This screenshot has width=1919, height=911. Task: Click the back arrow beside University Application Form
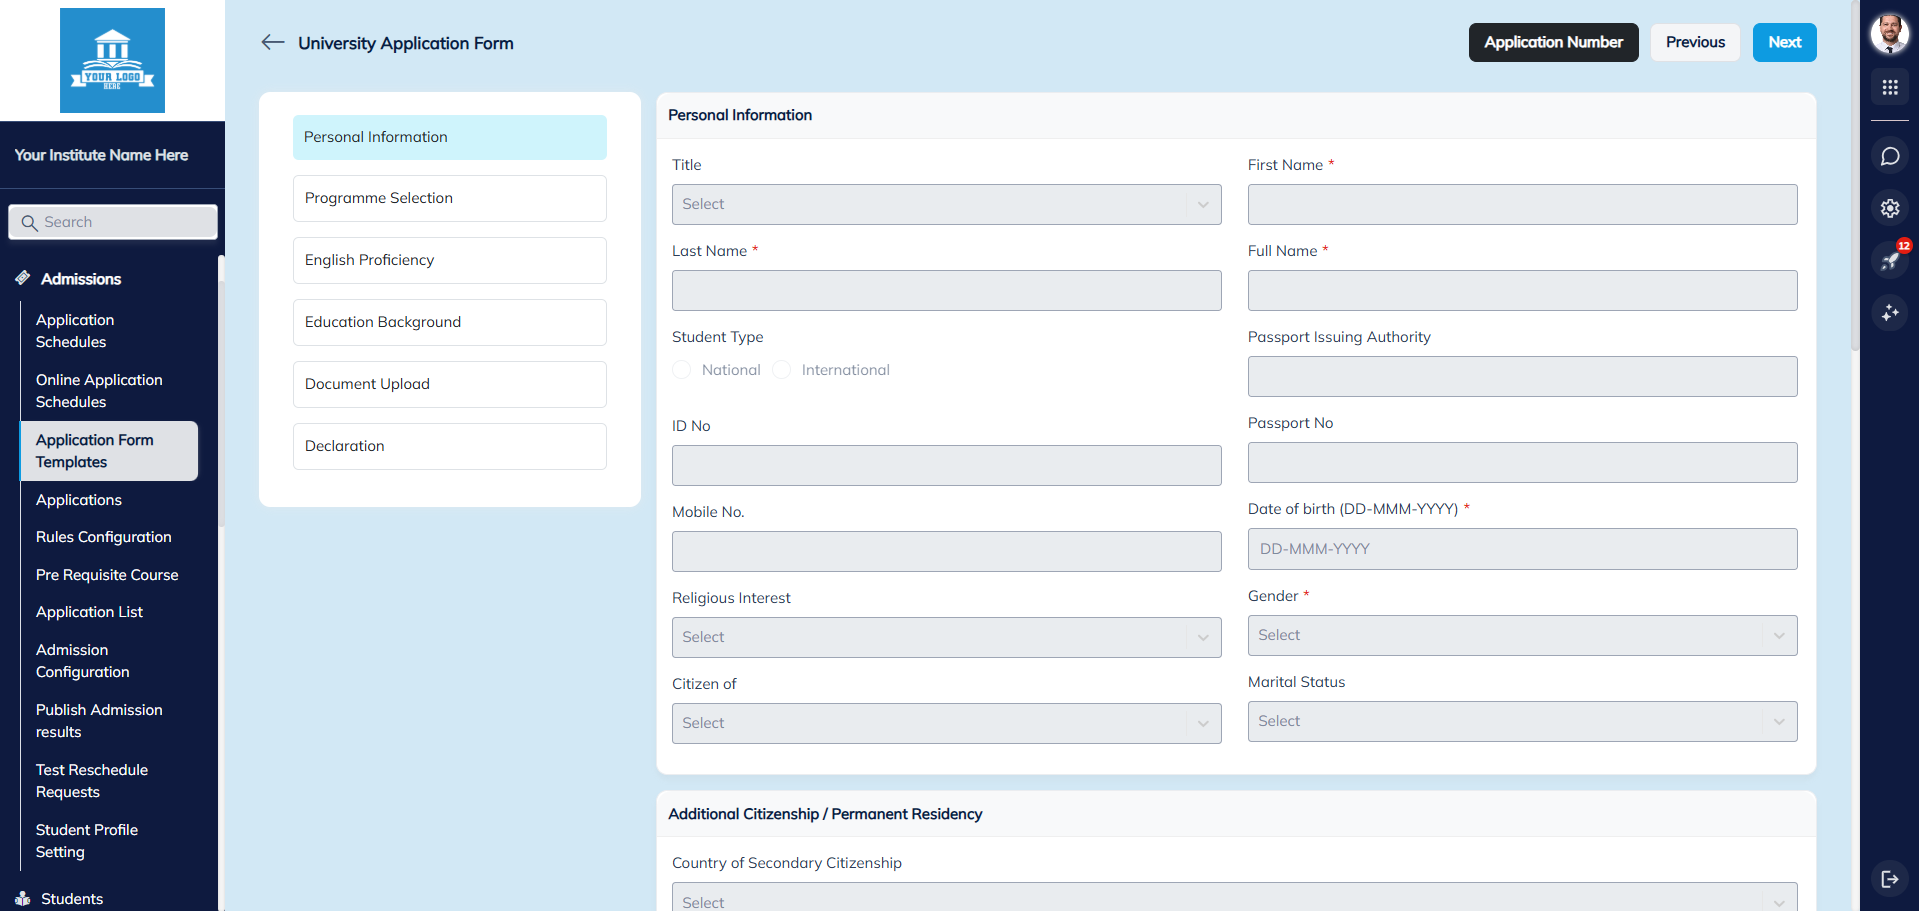pyautogui.click(x=272, y=42)
